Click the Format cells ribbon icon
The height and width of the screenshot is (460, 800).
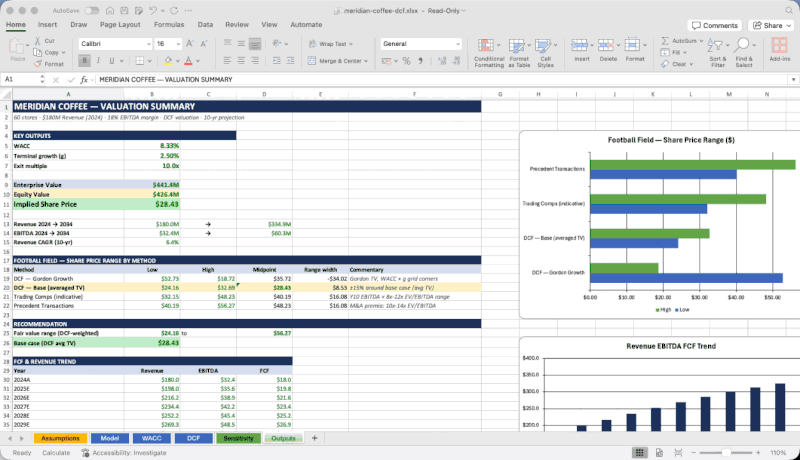(x=632, y=45)
